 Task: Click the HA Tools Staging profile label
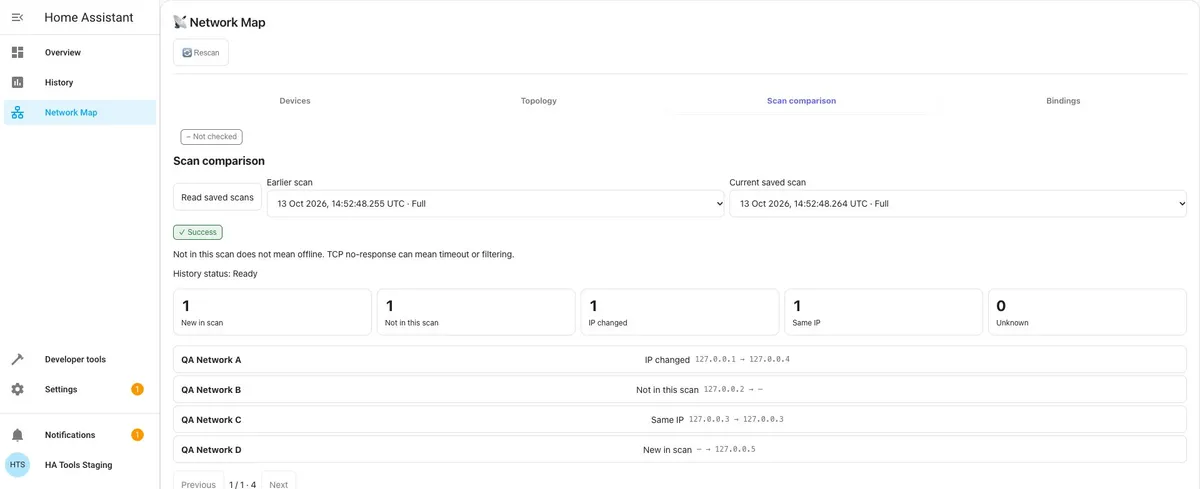point(78,465)
